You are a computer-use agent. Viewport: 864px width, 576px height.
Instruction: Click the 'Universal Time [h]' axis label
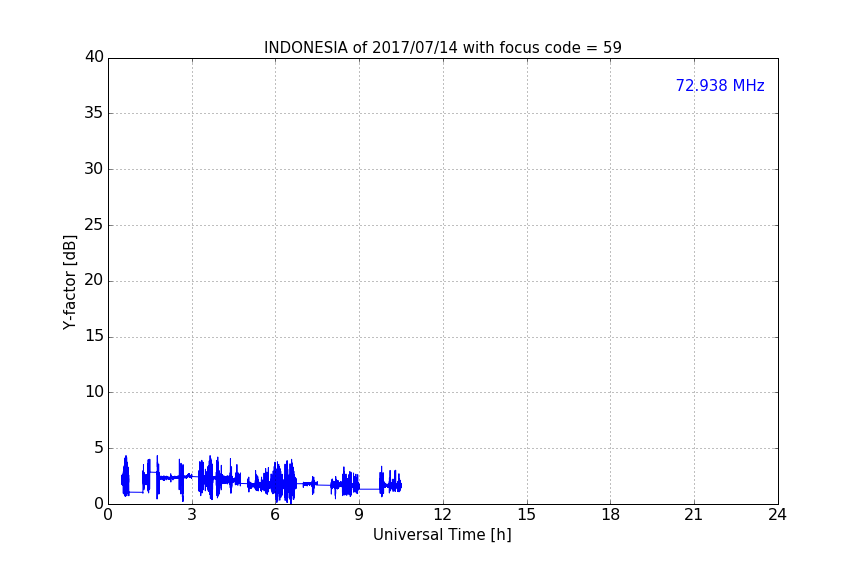[x=442, y=535]
